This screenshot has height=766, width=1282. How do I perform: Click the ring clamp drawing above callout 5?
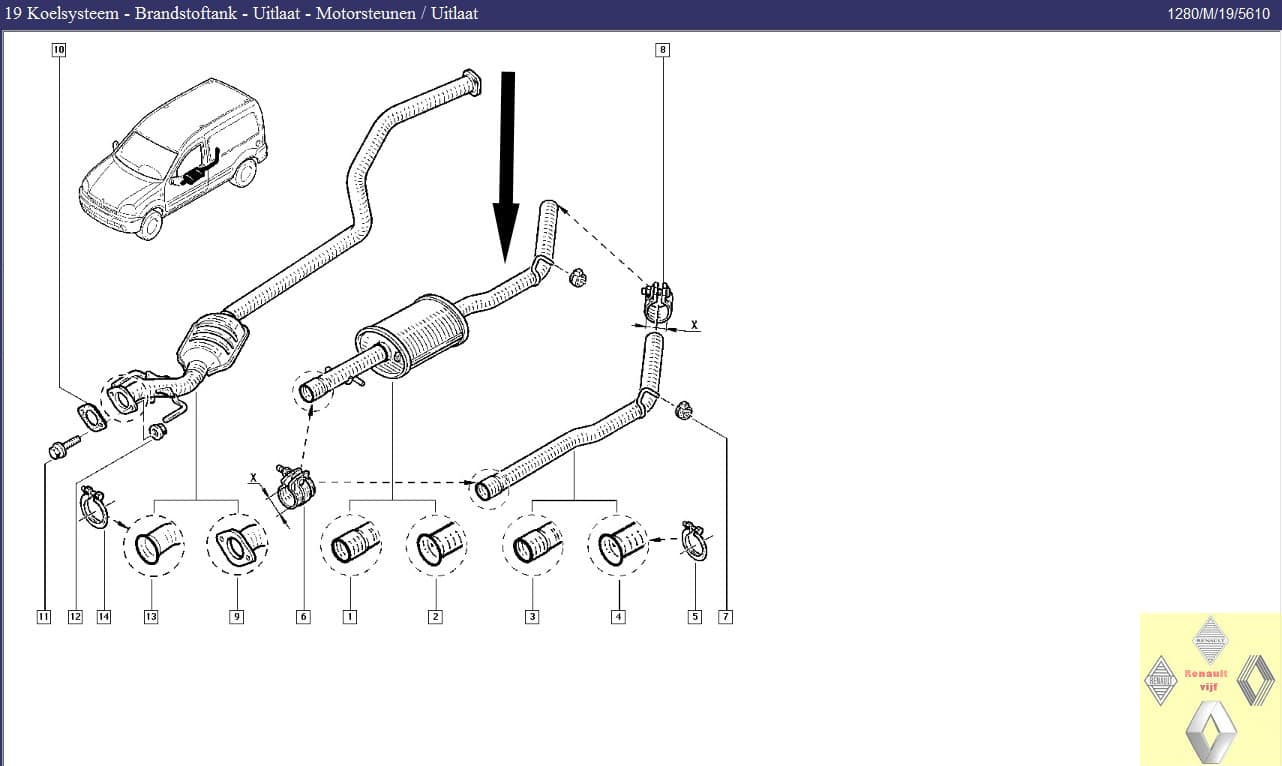pos(694,540)
